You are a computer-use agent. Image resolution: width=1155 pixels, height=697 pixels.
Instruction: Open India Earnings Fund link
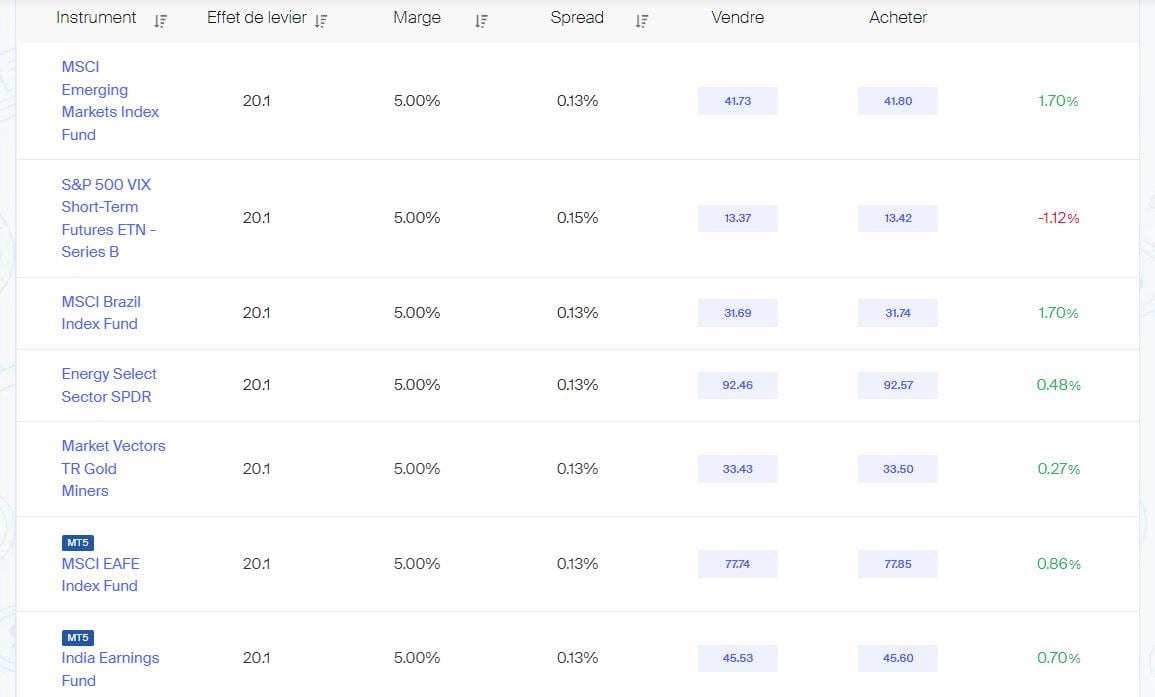(110, 669)
